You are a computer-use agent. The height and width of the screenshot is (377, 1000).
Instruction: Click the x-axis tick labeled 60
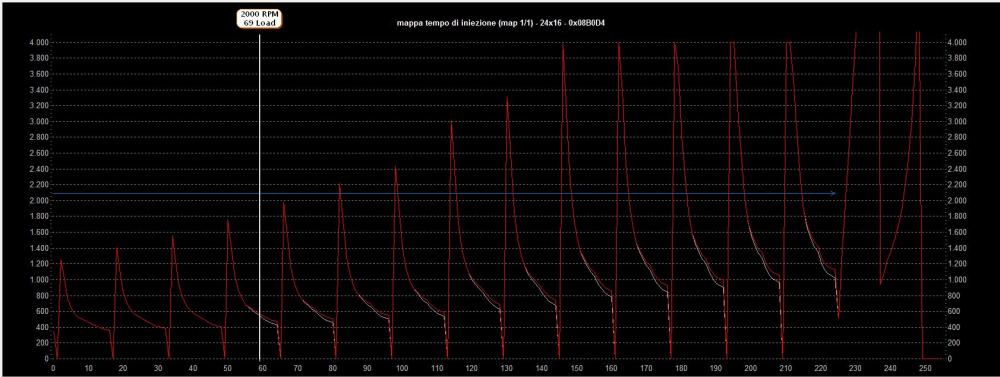point(262,369)
